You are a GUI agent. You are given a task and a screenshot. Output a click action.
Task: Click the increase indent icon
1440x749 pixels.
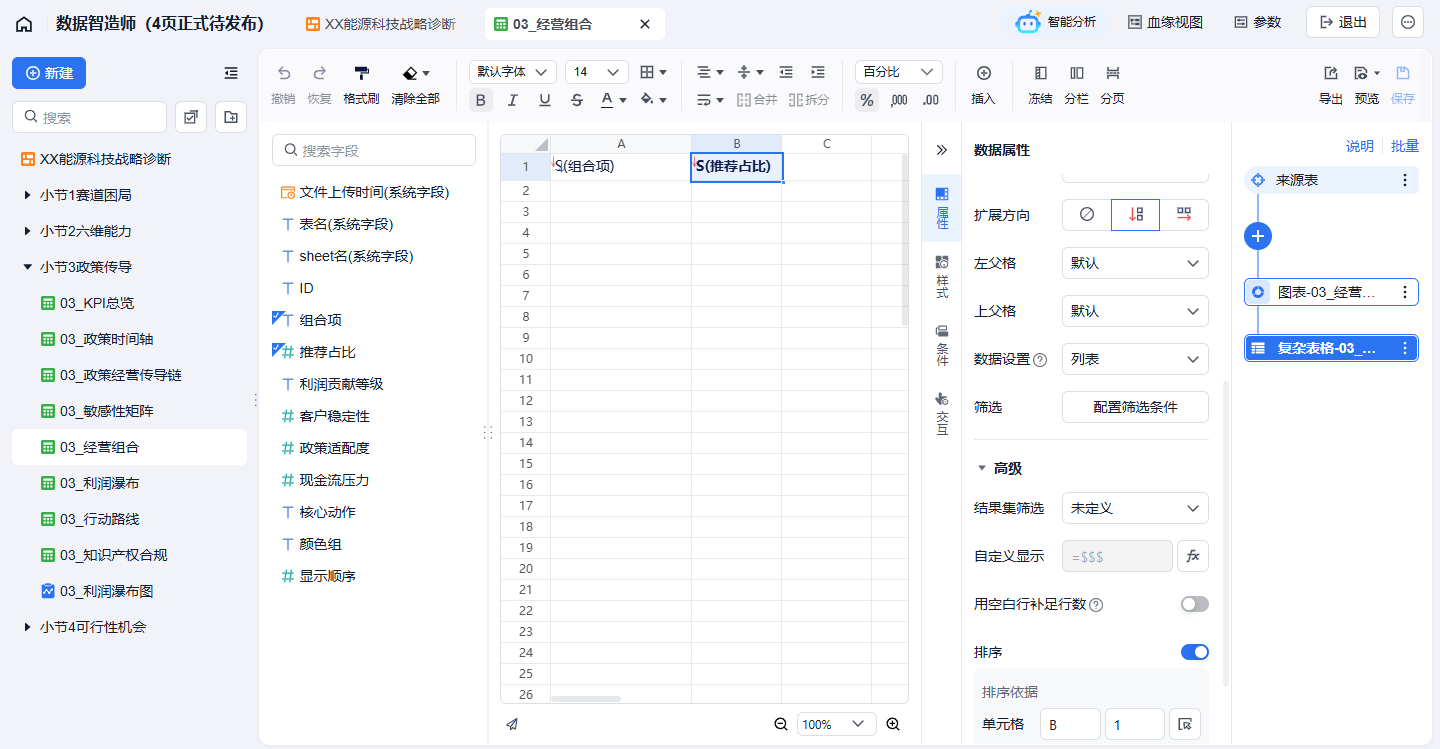[x=818, y=73]
